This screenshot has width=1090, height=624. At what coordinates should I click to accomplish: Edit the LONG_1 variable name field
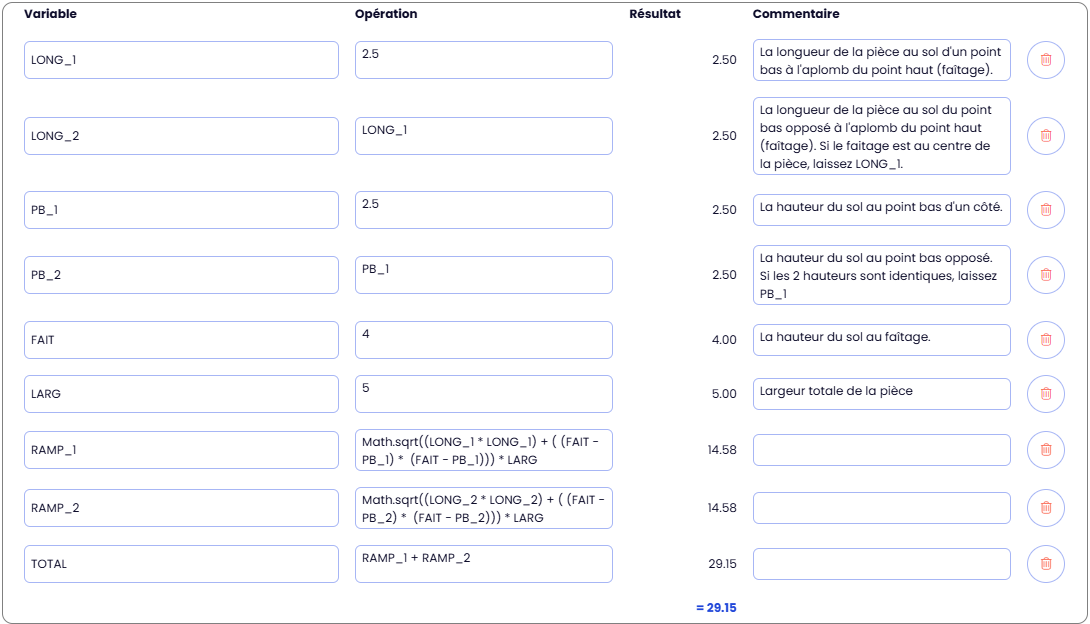tap(181, 60)
